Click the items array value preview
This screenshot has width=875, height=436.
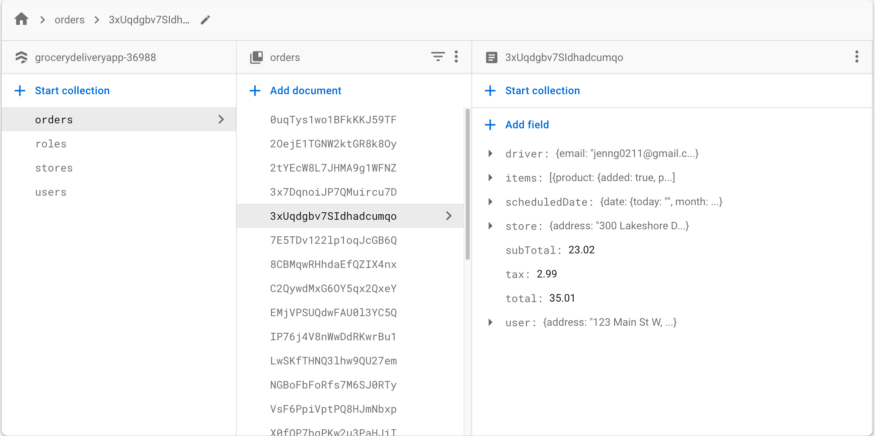tap(612, 178)
